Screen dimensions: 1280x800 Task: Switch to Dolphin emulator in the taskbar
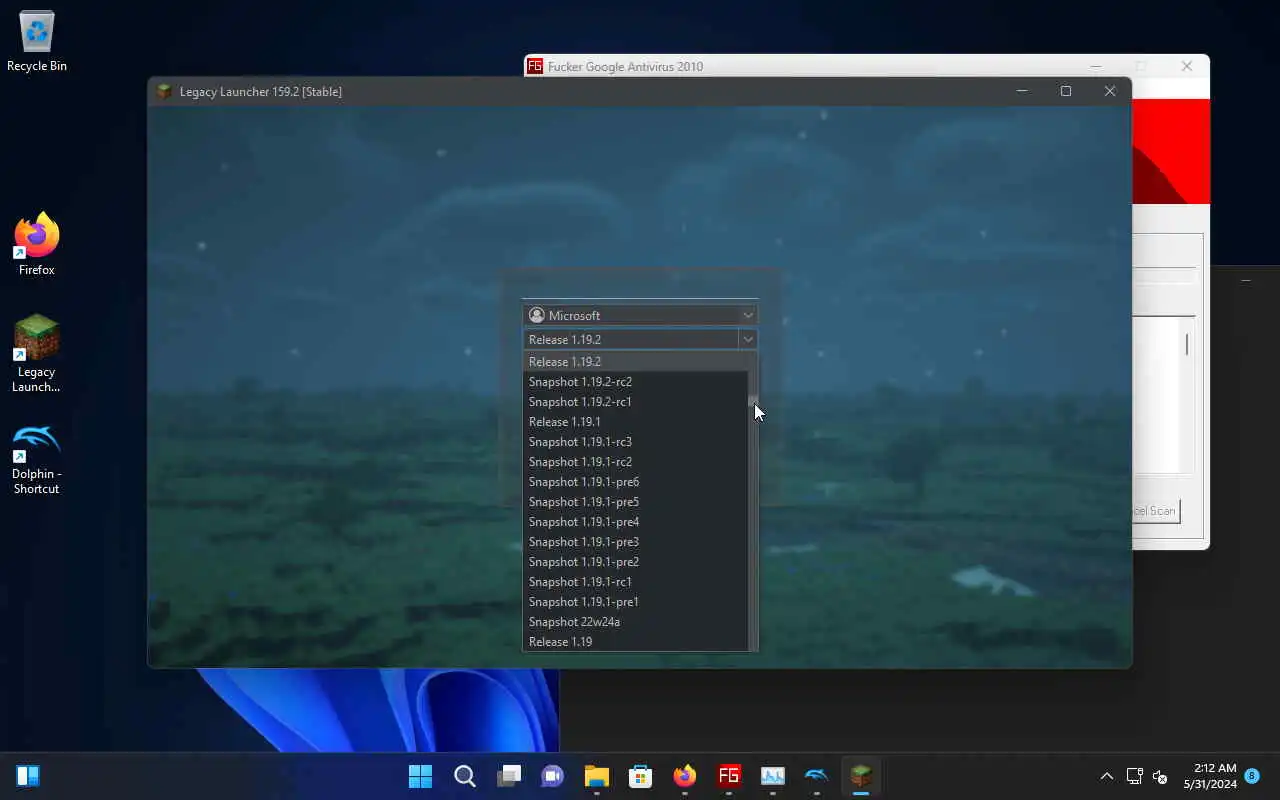(x=817, y=776)
